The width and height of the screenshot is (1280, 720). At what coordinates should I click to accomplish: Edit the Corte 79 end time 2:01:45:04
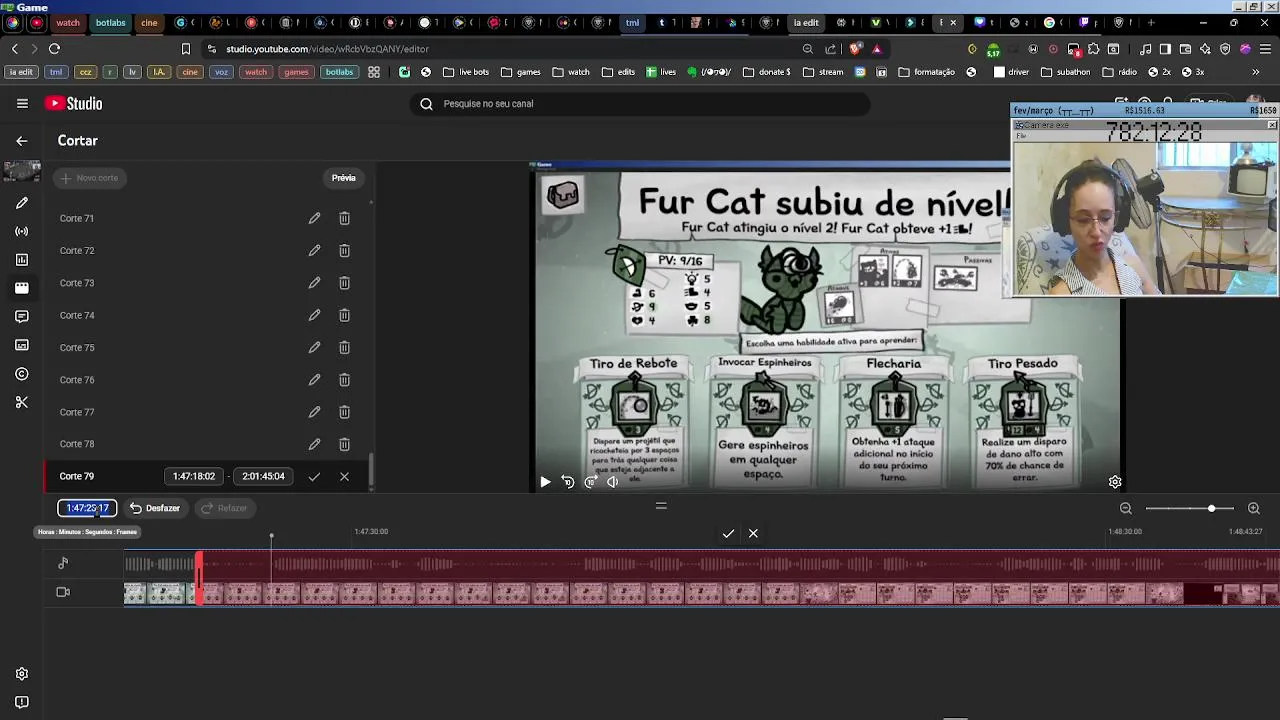pos(263,477)
